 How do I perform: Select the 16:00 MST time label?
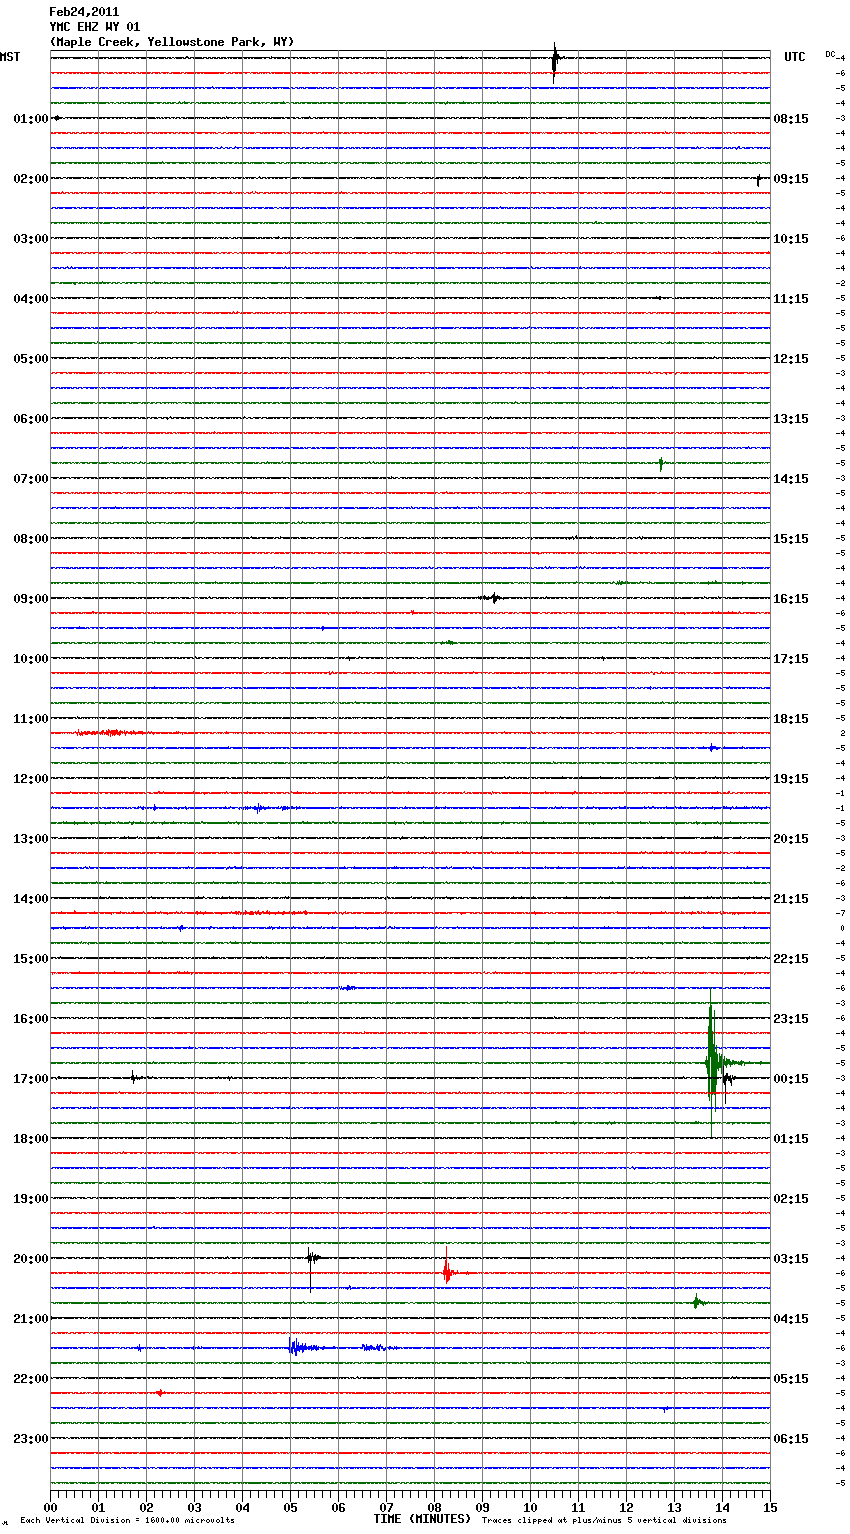click(x=31, y=1019)
